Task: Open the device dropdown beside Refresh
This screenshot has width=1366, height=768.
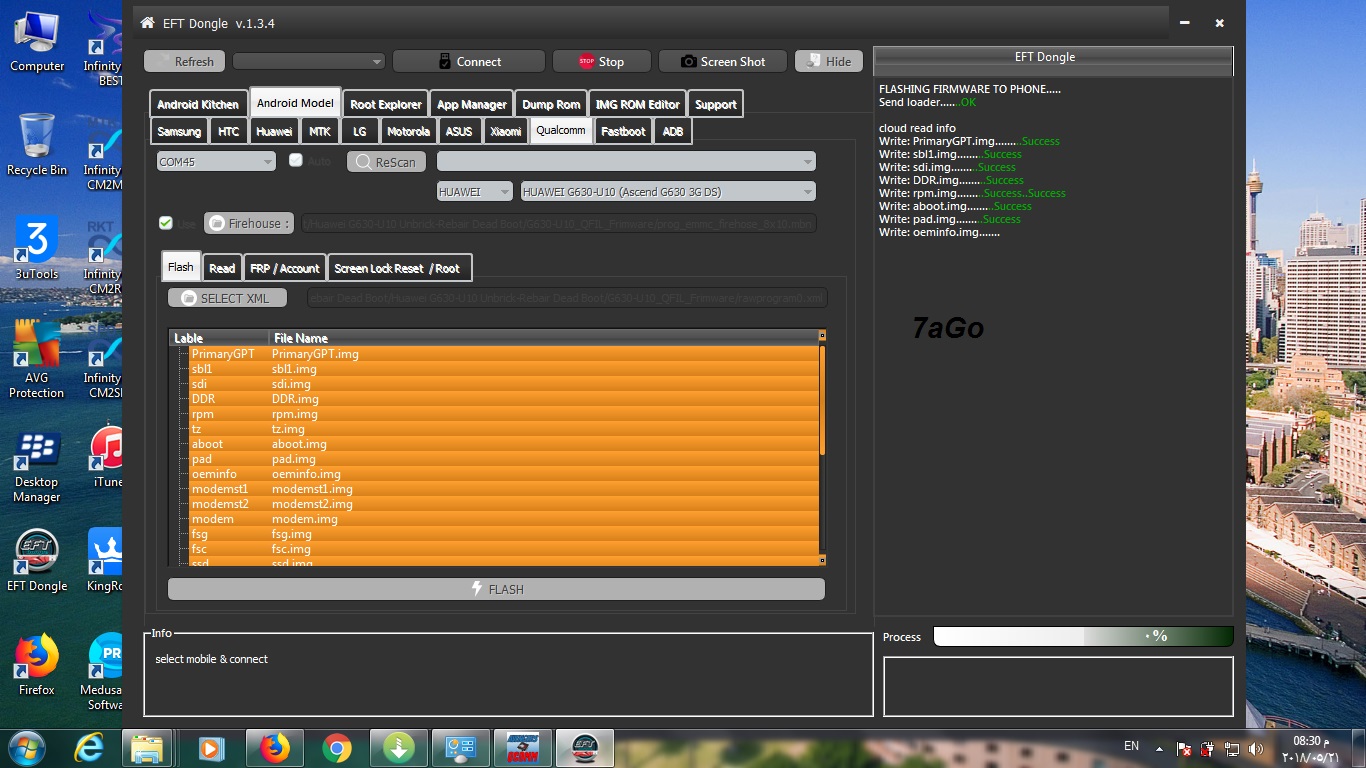Action: pyautogui.click(x=309, y=61)
